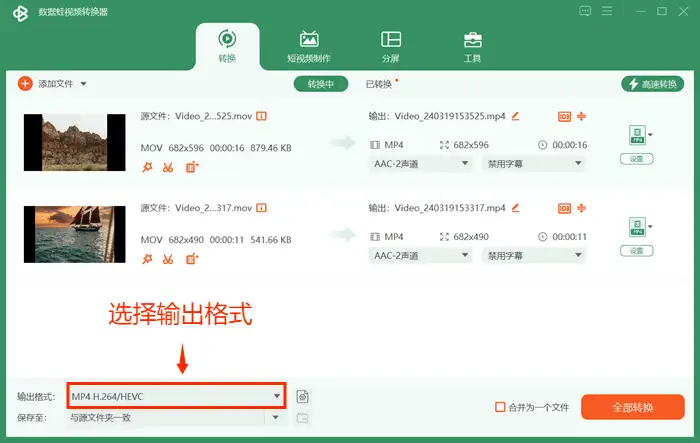
Task: Open the feedback message icon in the title bar
Action: (585, 11)
